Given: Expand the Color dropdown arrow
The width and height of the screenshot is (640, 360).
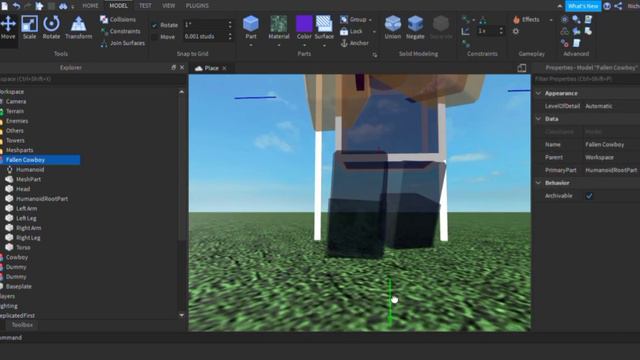Looking at the screenshot, I should coord(304,45).
